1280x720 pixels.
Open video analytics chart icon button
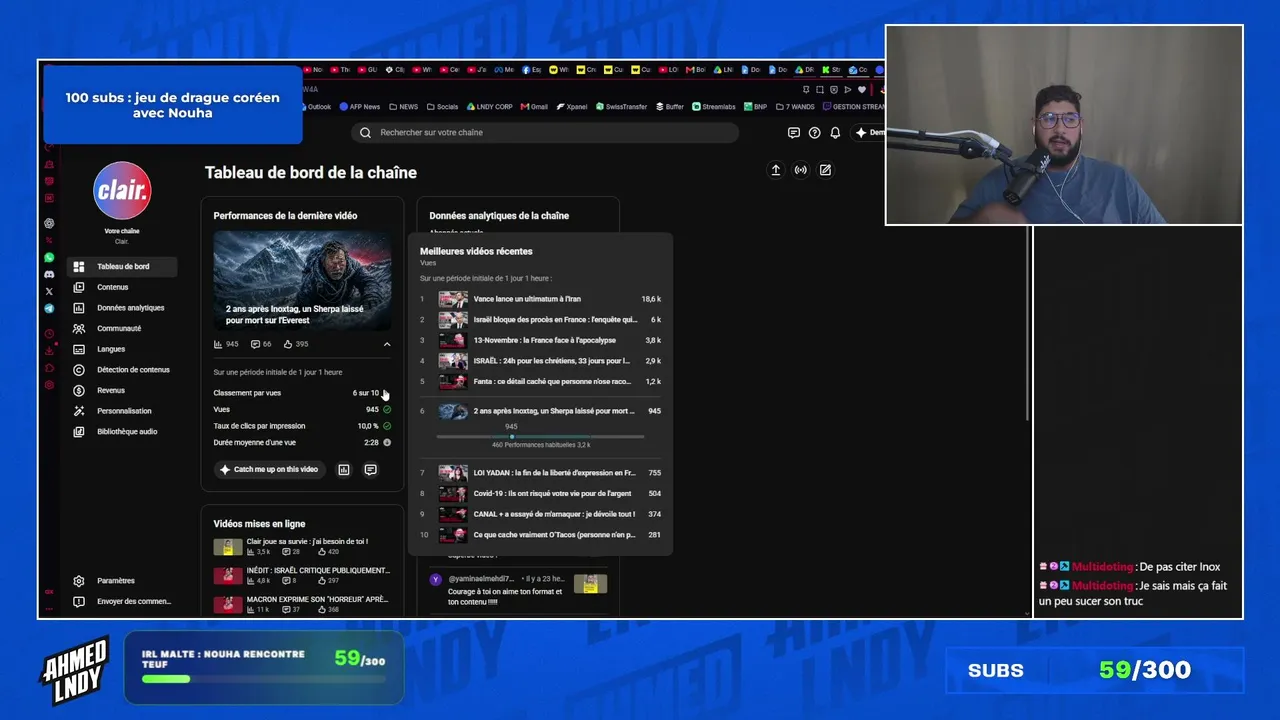point(343,469)
